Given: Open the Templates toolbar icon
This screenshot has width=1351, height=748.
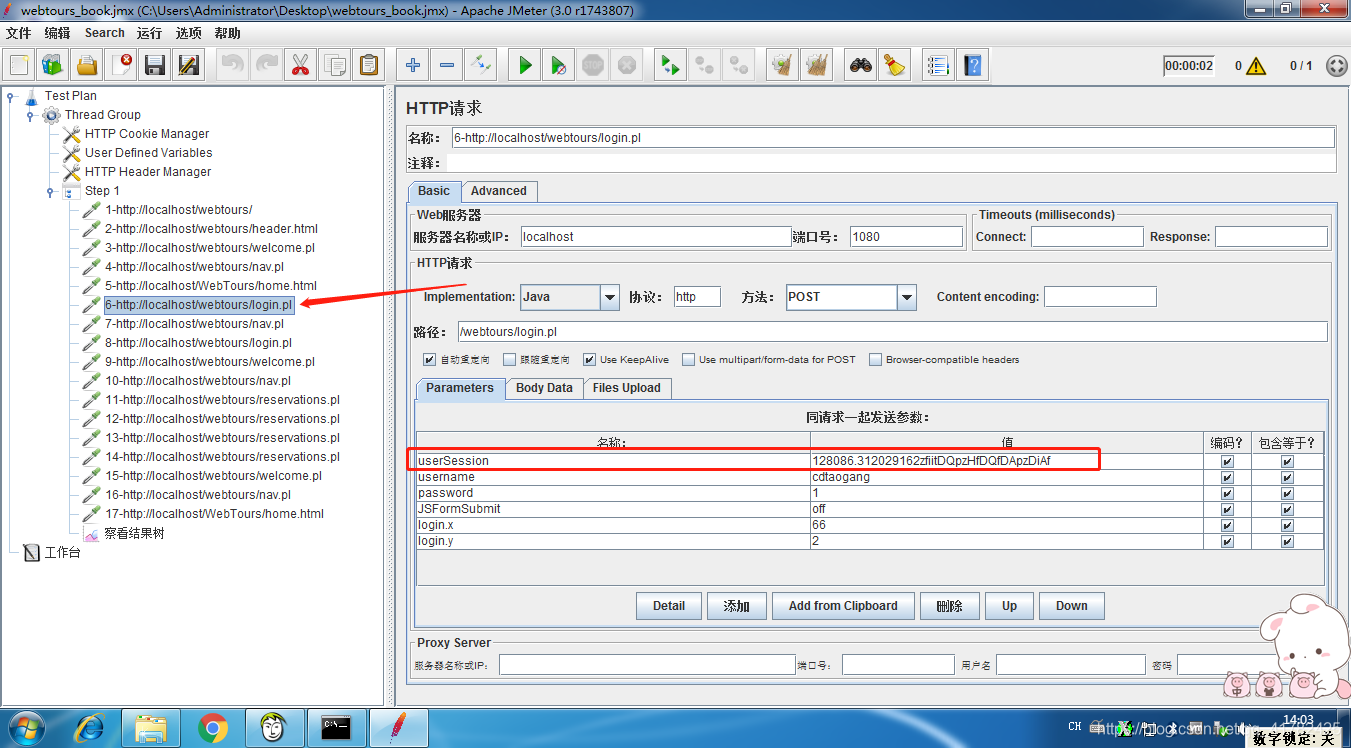Looking at the screenshot, I should 53,66.
